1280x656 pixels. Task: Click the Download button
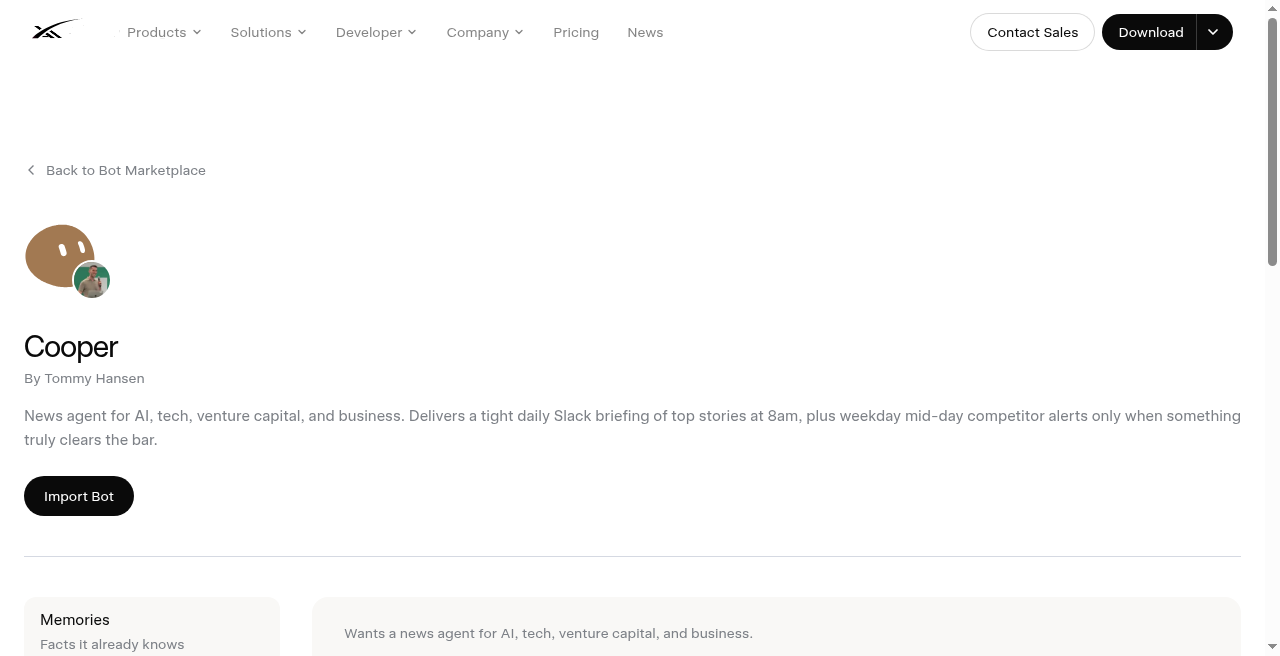point(1150,32)
